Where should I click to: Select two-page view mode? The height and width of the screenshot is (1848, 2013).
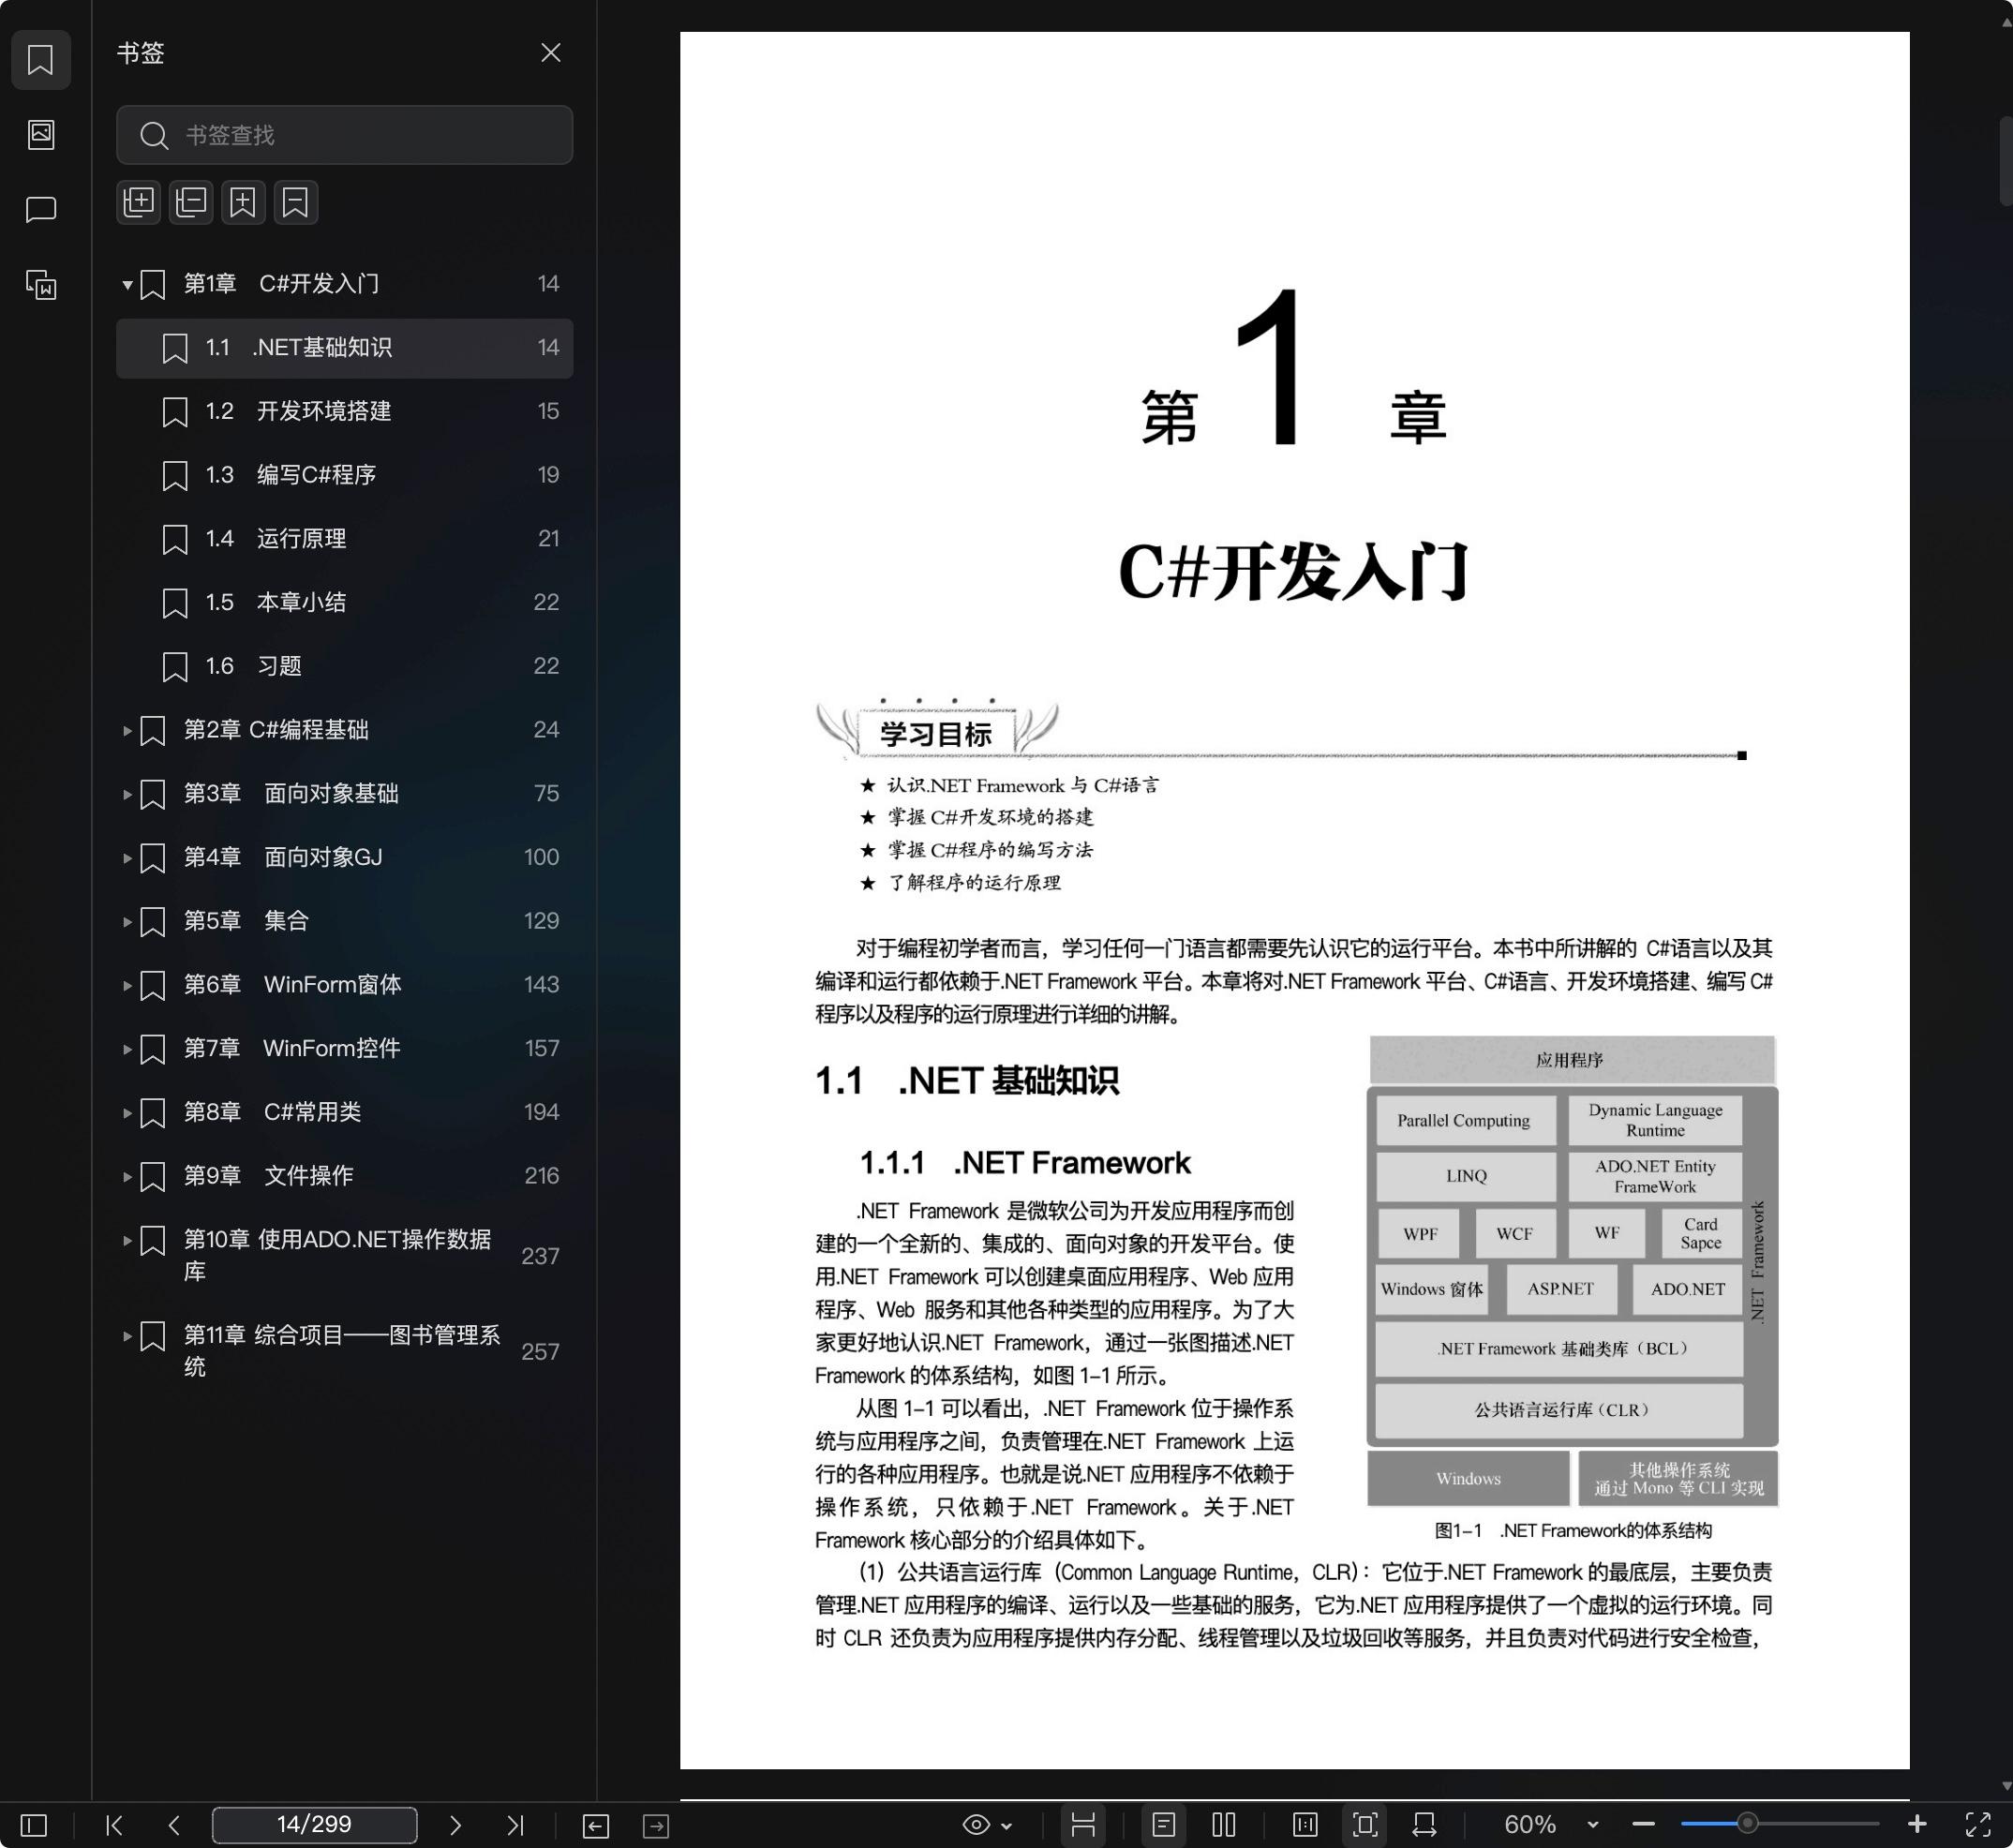(1224, 1826)
